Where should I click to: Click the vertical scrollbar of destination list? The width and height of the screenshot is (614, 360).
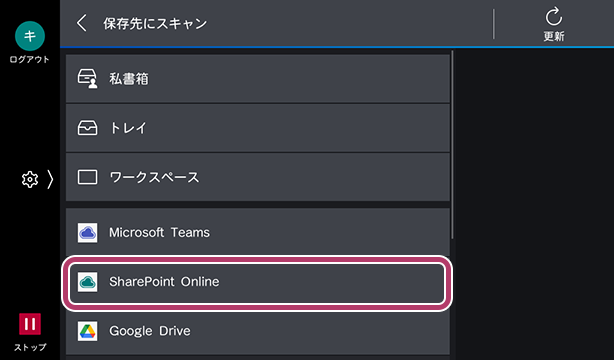(x=452, y=145)
